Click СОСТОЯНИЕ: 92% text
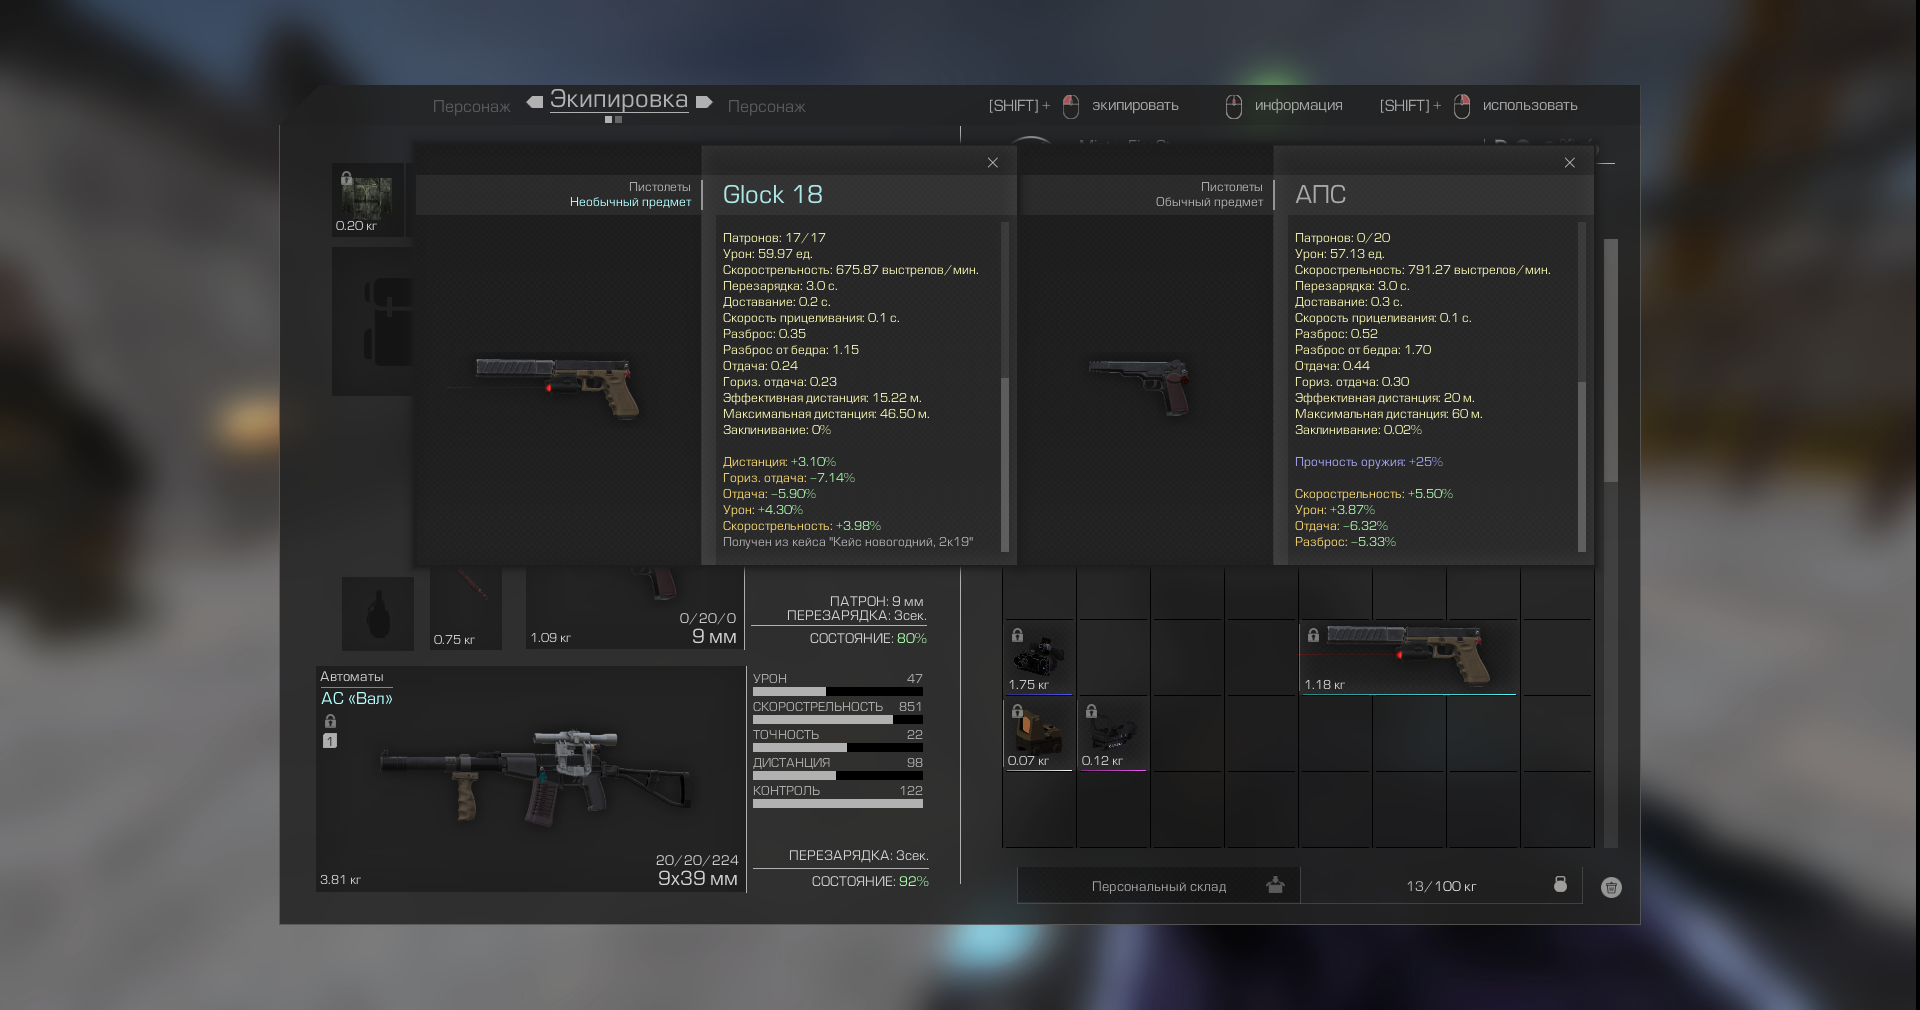The width and height of the screenshot is (1920, 1010). (x=870, y=881)
